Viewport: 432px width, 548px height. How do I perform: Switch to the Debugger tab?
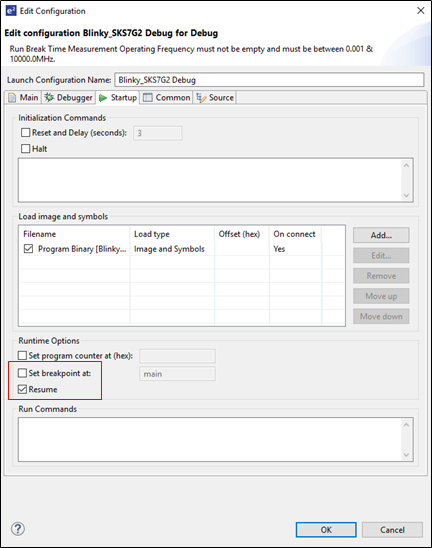[69, 98]
